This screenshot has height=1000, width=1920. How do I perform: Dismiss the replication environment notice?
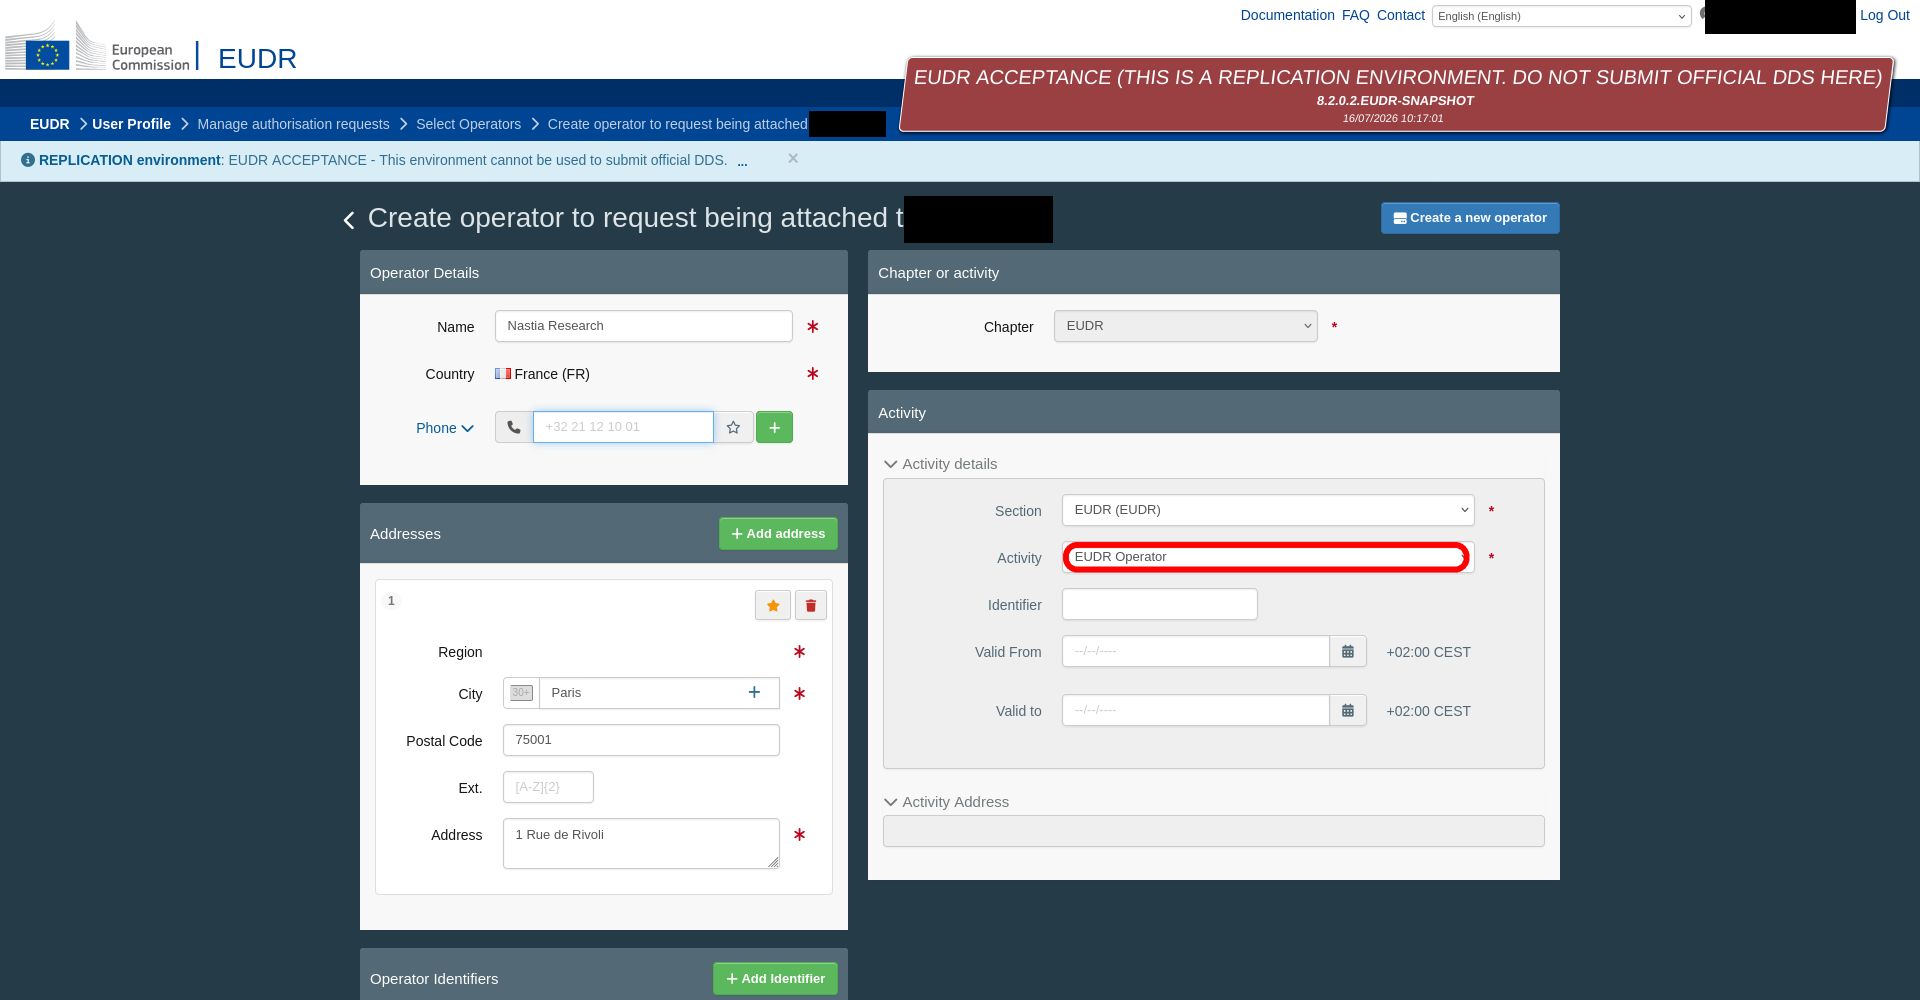pyautogui.click(x=793, y=158)
